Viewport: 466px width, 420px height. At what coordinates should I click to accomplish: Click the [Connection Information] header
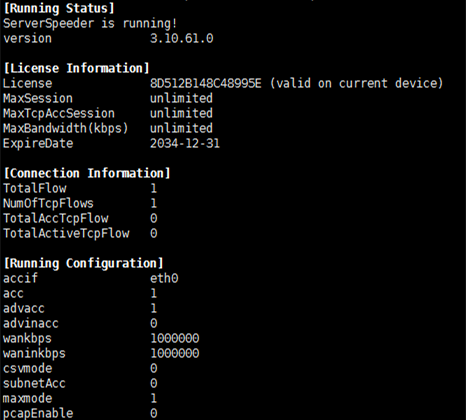pyautogui.click(x=87, y=173)
